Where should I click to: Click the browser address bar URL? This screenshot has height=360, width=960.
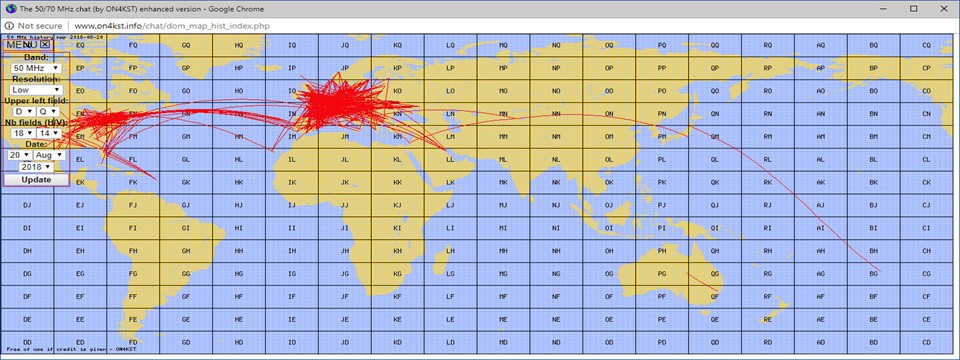click(171, 26)
